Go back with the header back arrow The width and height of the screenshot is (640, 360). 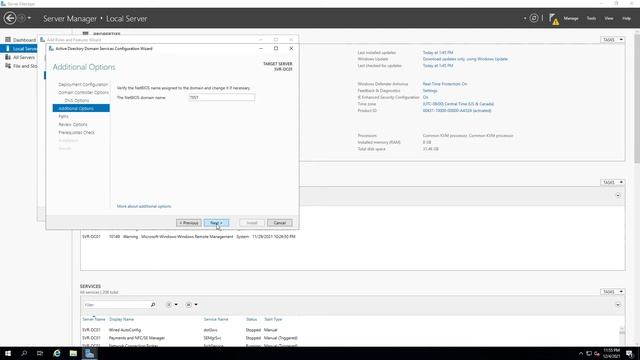10,18
